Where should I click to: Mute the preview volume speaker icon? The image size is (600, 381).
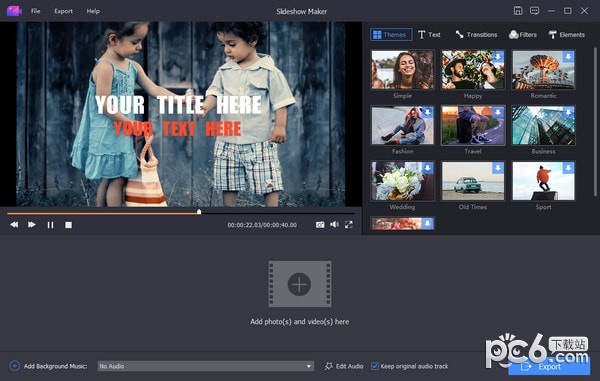tap(334, 225)
